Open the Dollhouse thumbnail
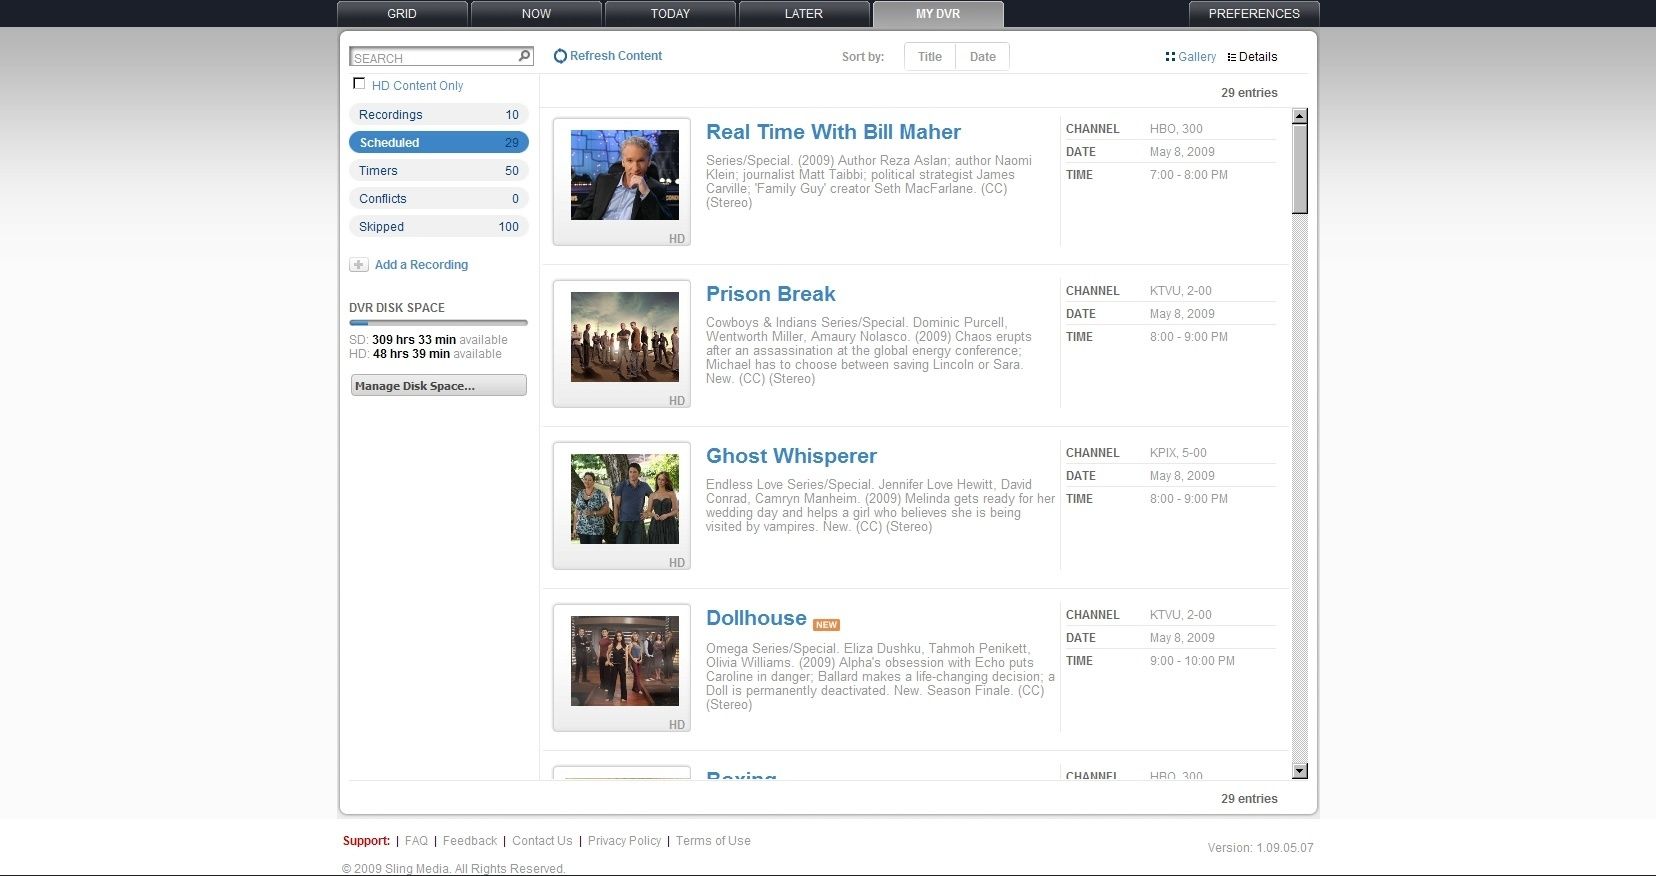Viewport: 1656px width, 876px height. coord(625,661)
